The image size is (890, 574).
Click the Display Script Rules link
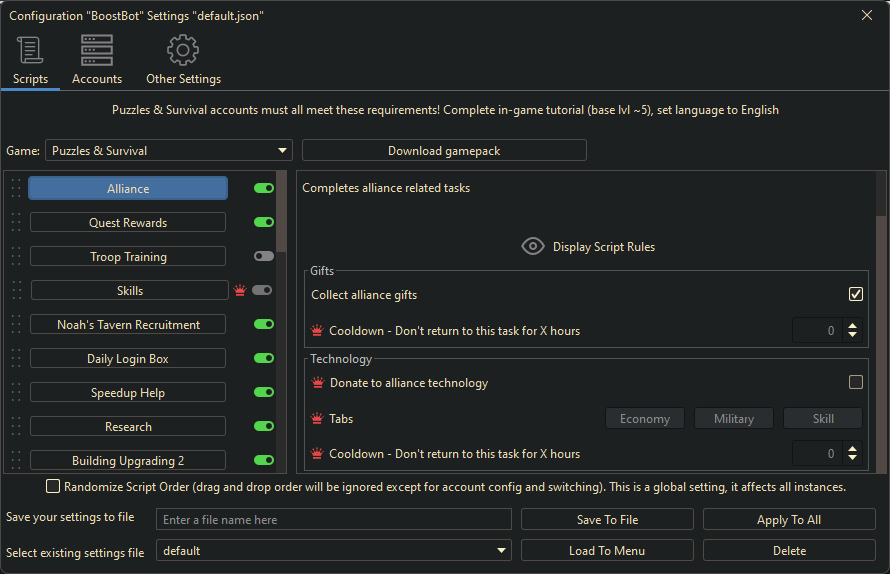pyautogui.click(x=604, y=246)
